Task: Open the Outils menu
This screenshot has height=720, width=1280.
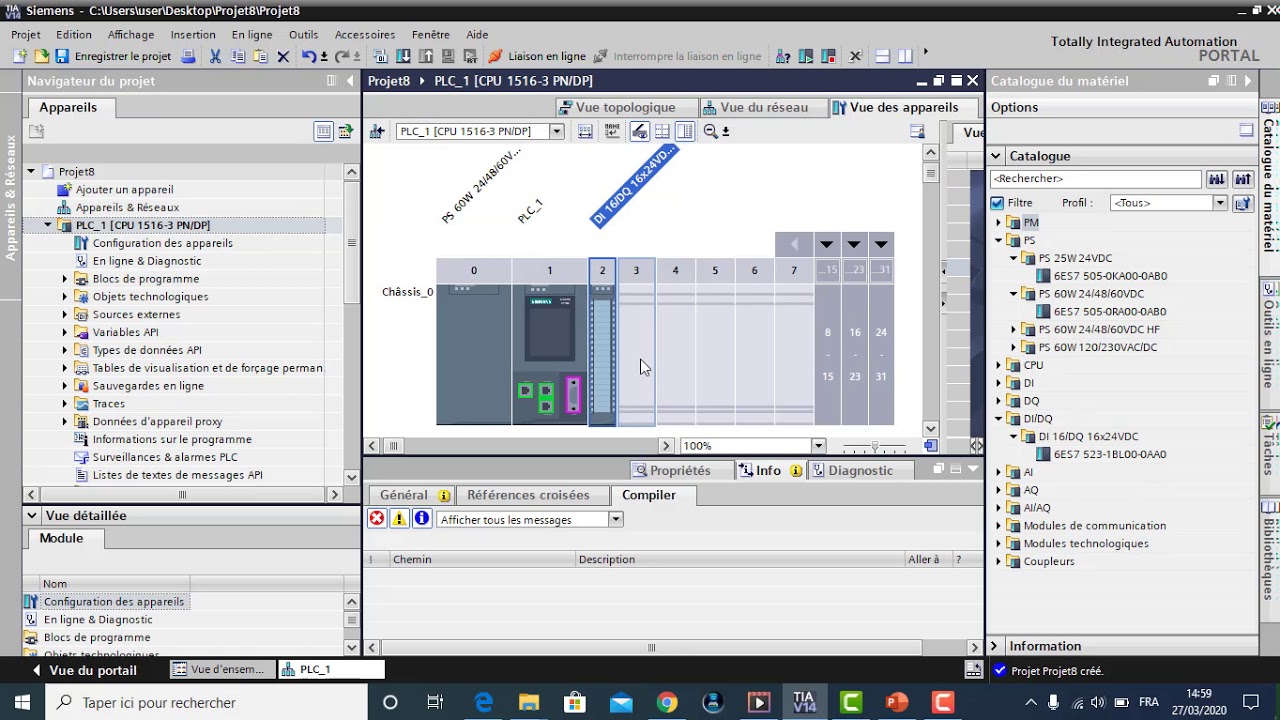Action: point(303,34)
